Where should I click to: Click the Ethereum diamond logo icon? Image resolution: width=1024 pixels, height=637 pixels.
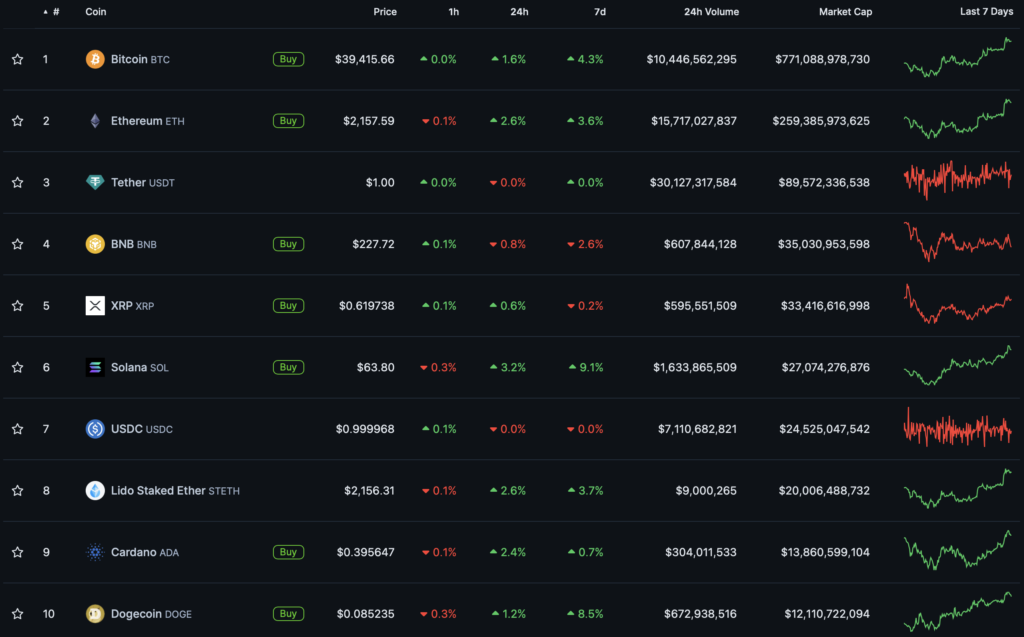(95, 121)
